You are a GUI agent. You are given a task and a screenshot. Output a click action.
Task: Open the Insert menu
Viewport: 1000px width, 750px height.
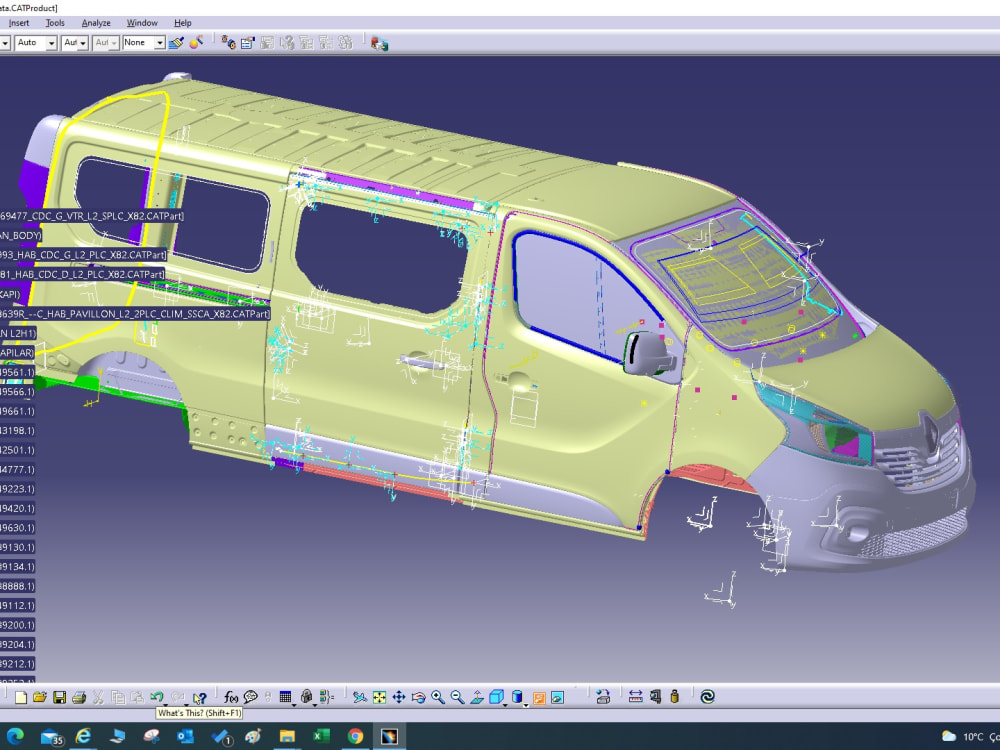point(18,23)
